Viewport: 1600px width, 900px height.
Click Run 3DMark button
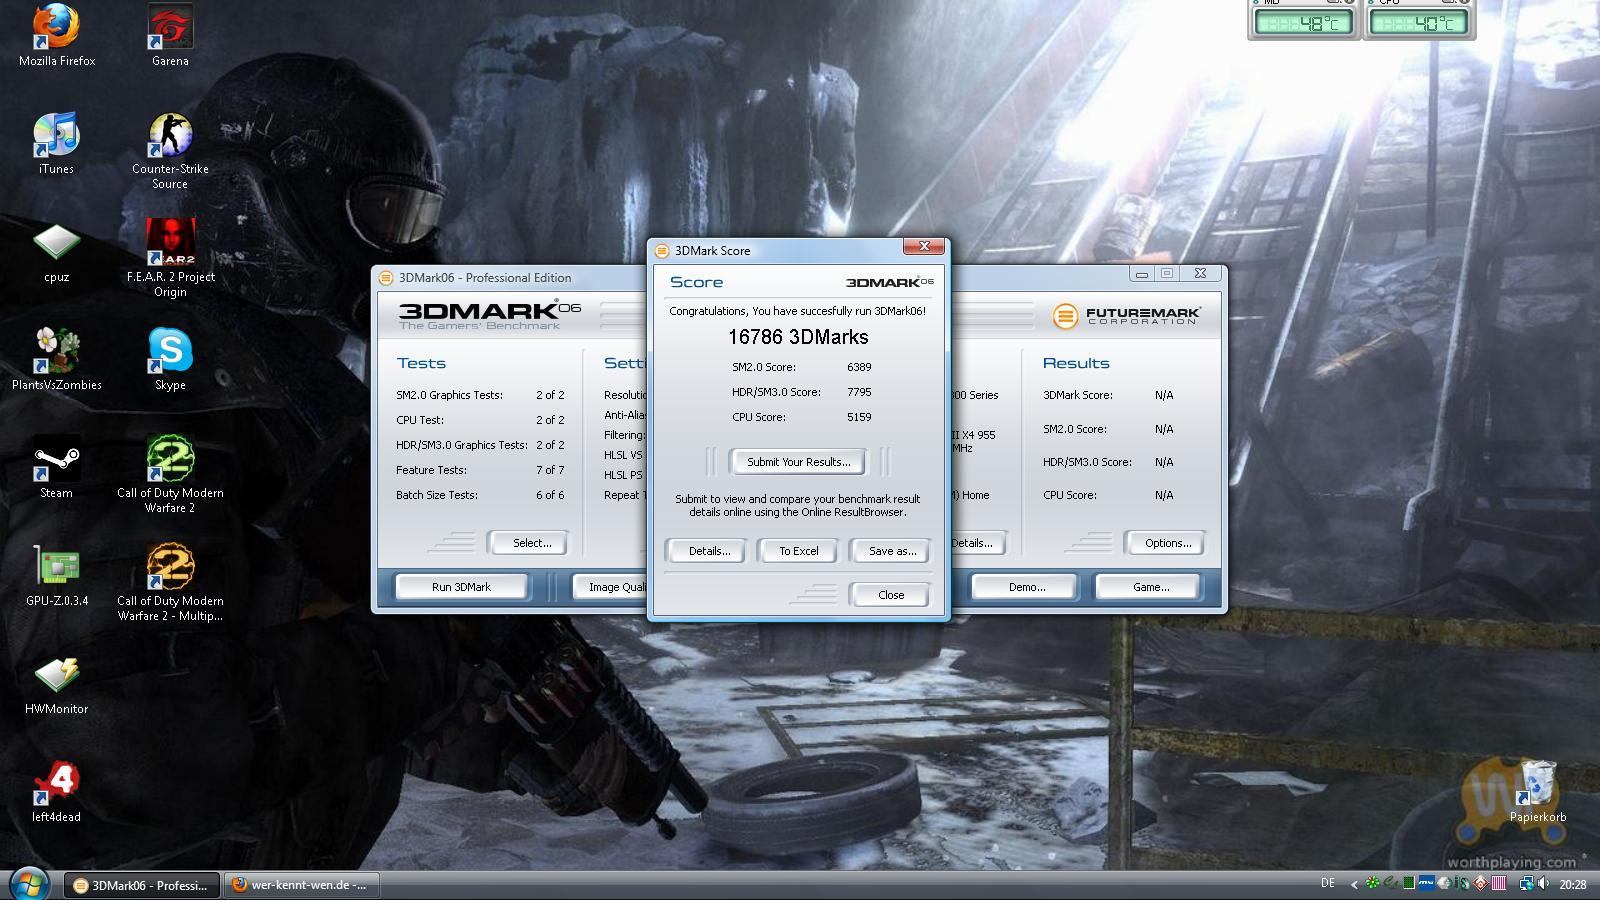pos(461,587)
